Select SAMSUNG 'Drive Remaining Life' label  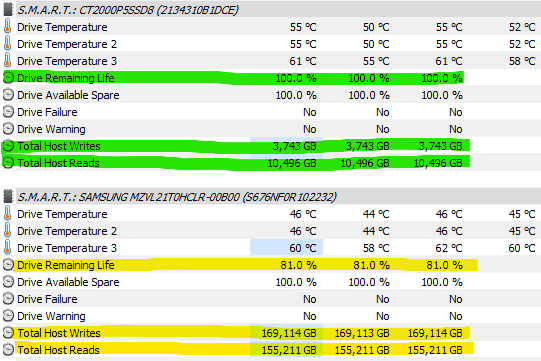tap(66, 265)
